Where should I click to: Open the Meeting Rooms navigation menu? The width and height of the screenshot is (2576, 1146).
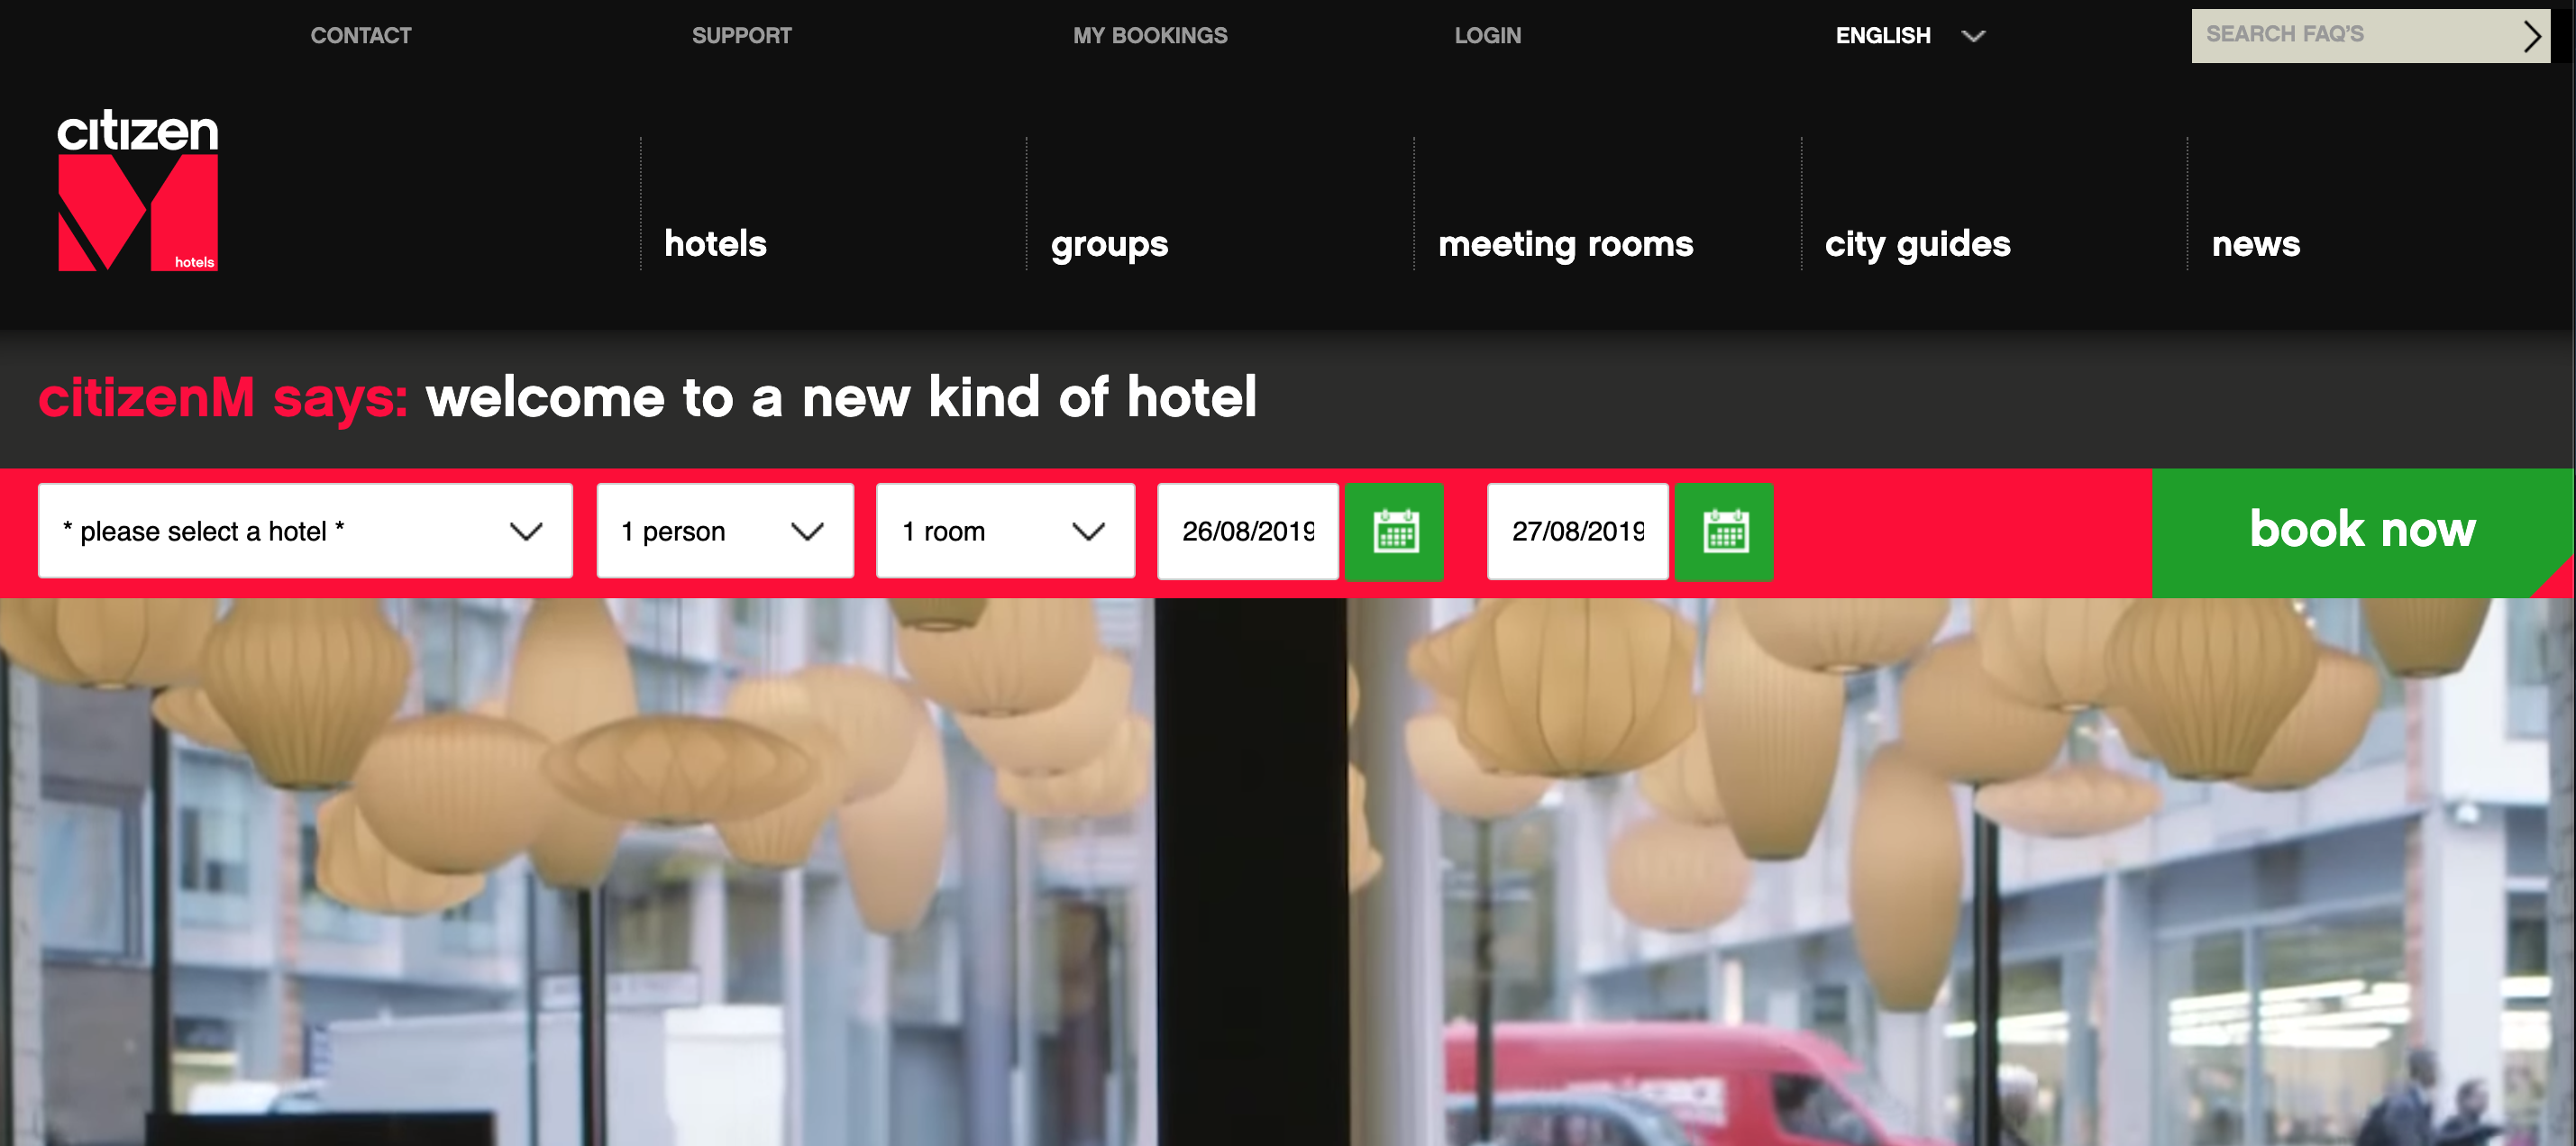point(1564,243)
